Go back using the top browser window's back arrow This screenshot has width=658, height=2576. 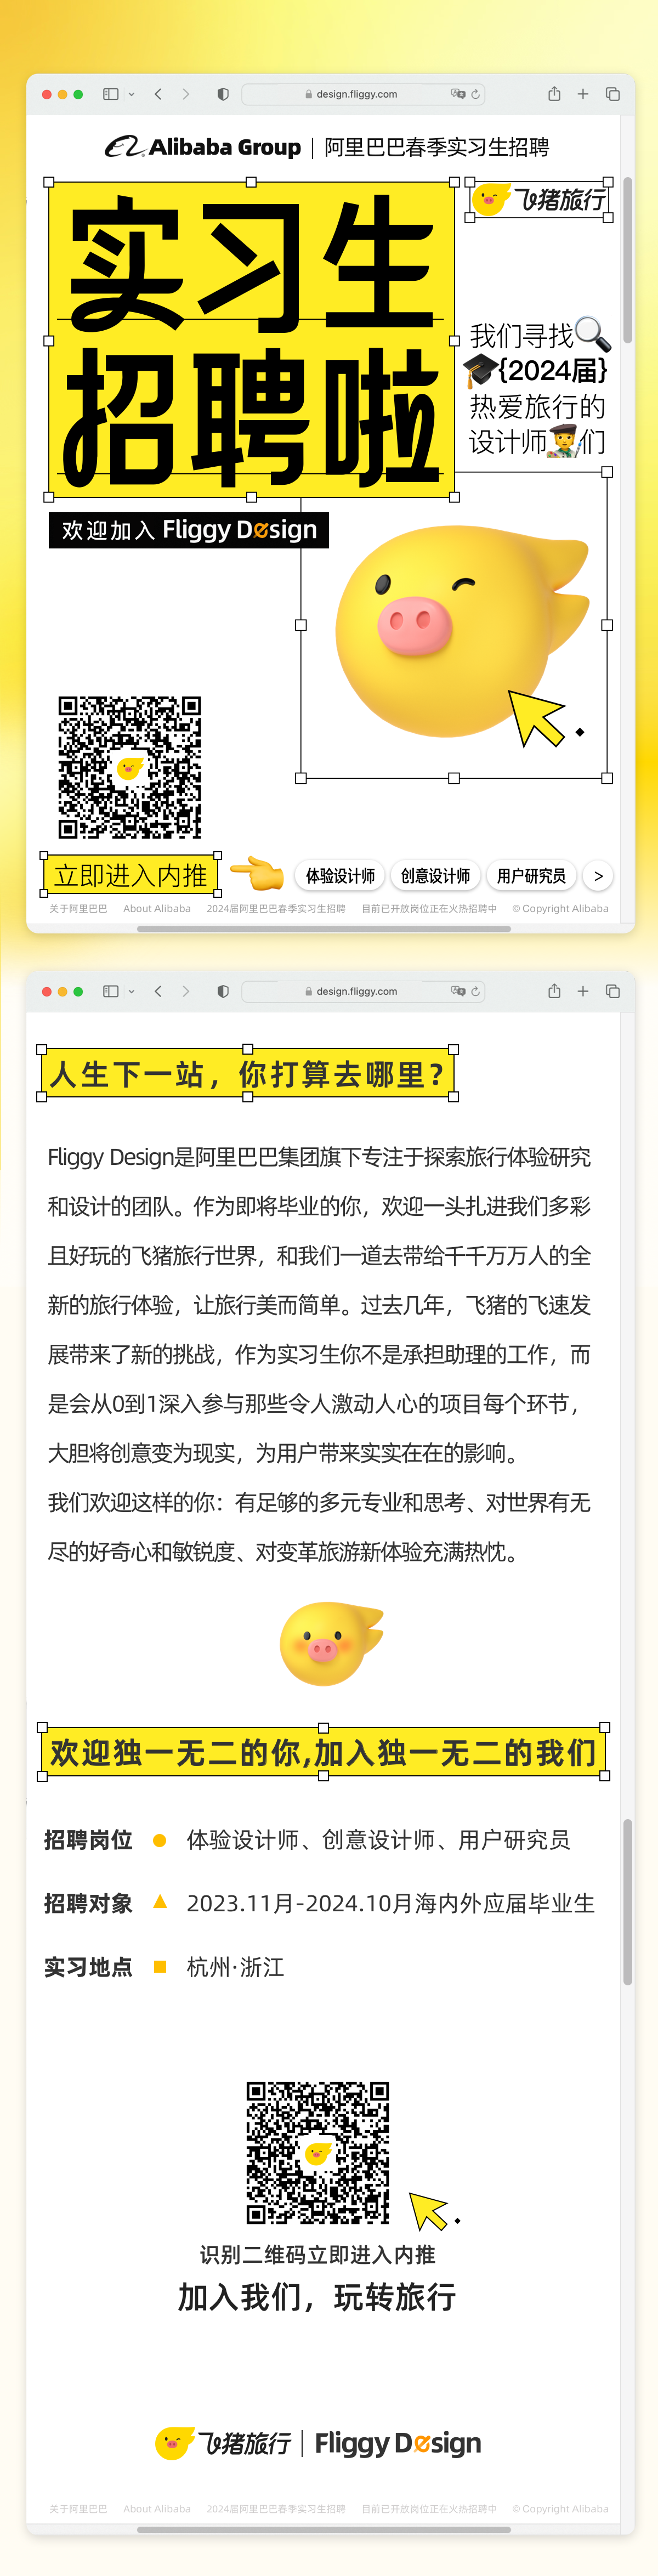(158, 94)
